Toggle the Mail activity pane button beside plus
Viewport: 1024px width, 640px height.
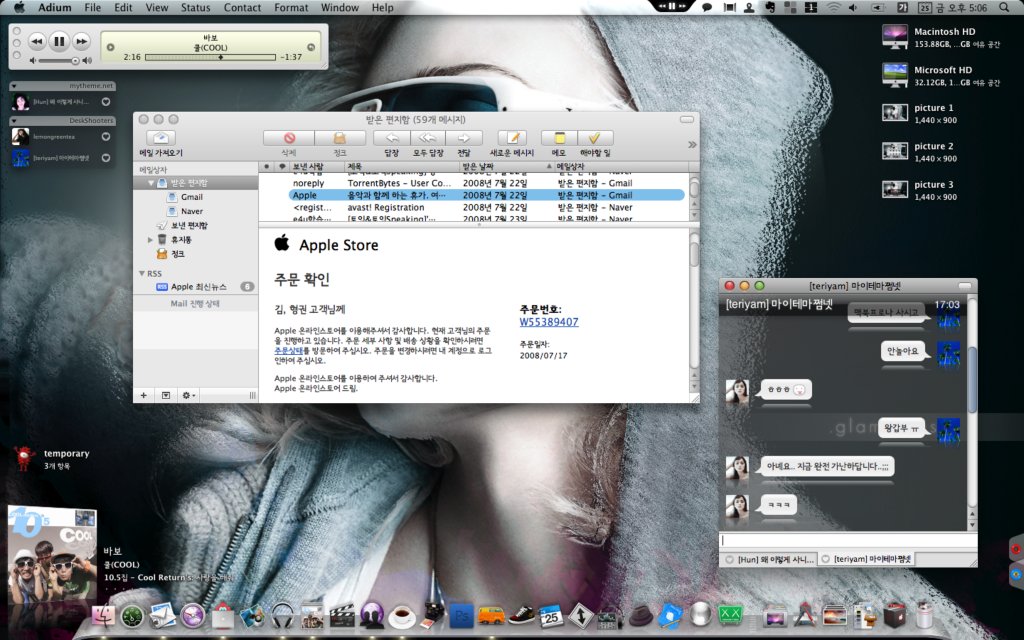(166, 395)
